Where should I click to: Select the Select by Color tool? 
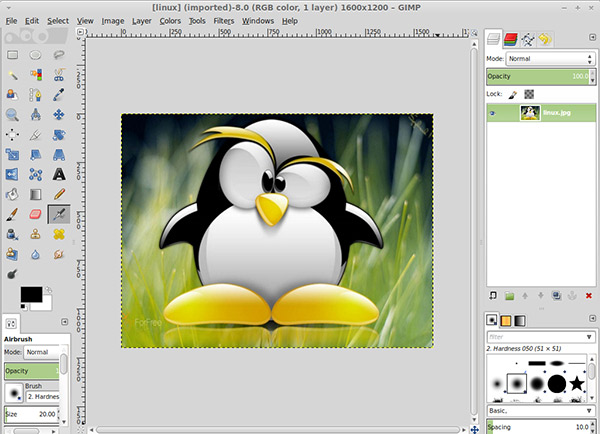point(36,75)
